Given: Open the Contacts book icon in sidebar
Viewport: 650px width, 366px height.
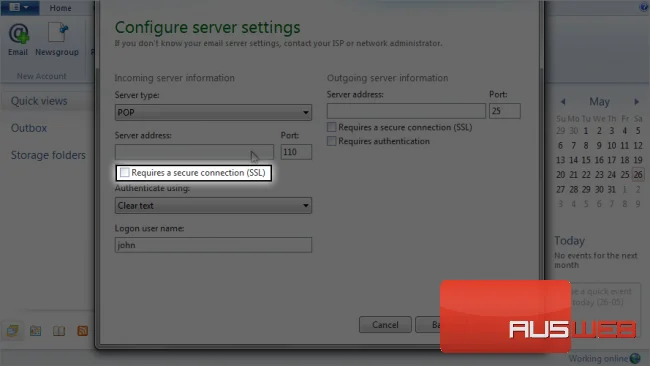Looking at the screenshot, I should [x=59, y=331].
